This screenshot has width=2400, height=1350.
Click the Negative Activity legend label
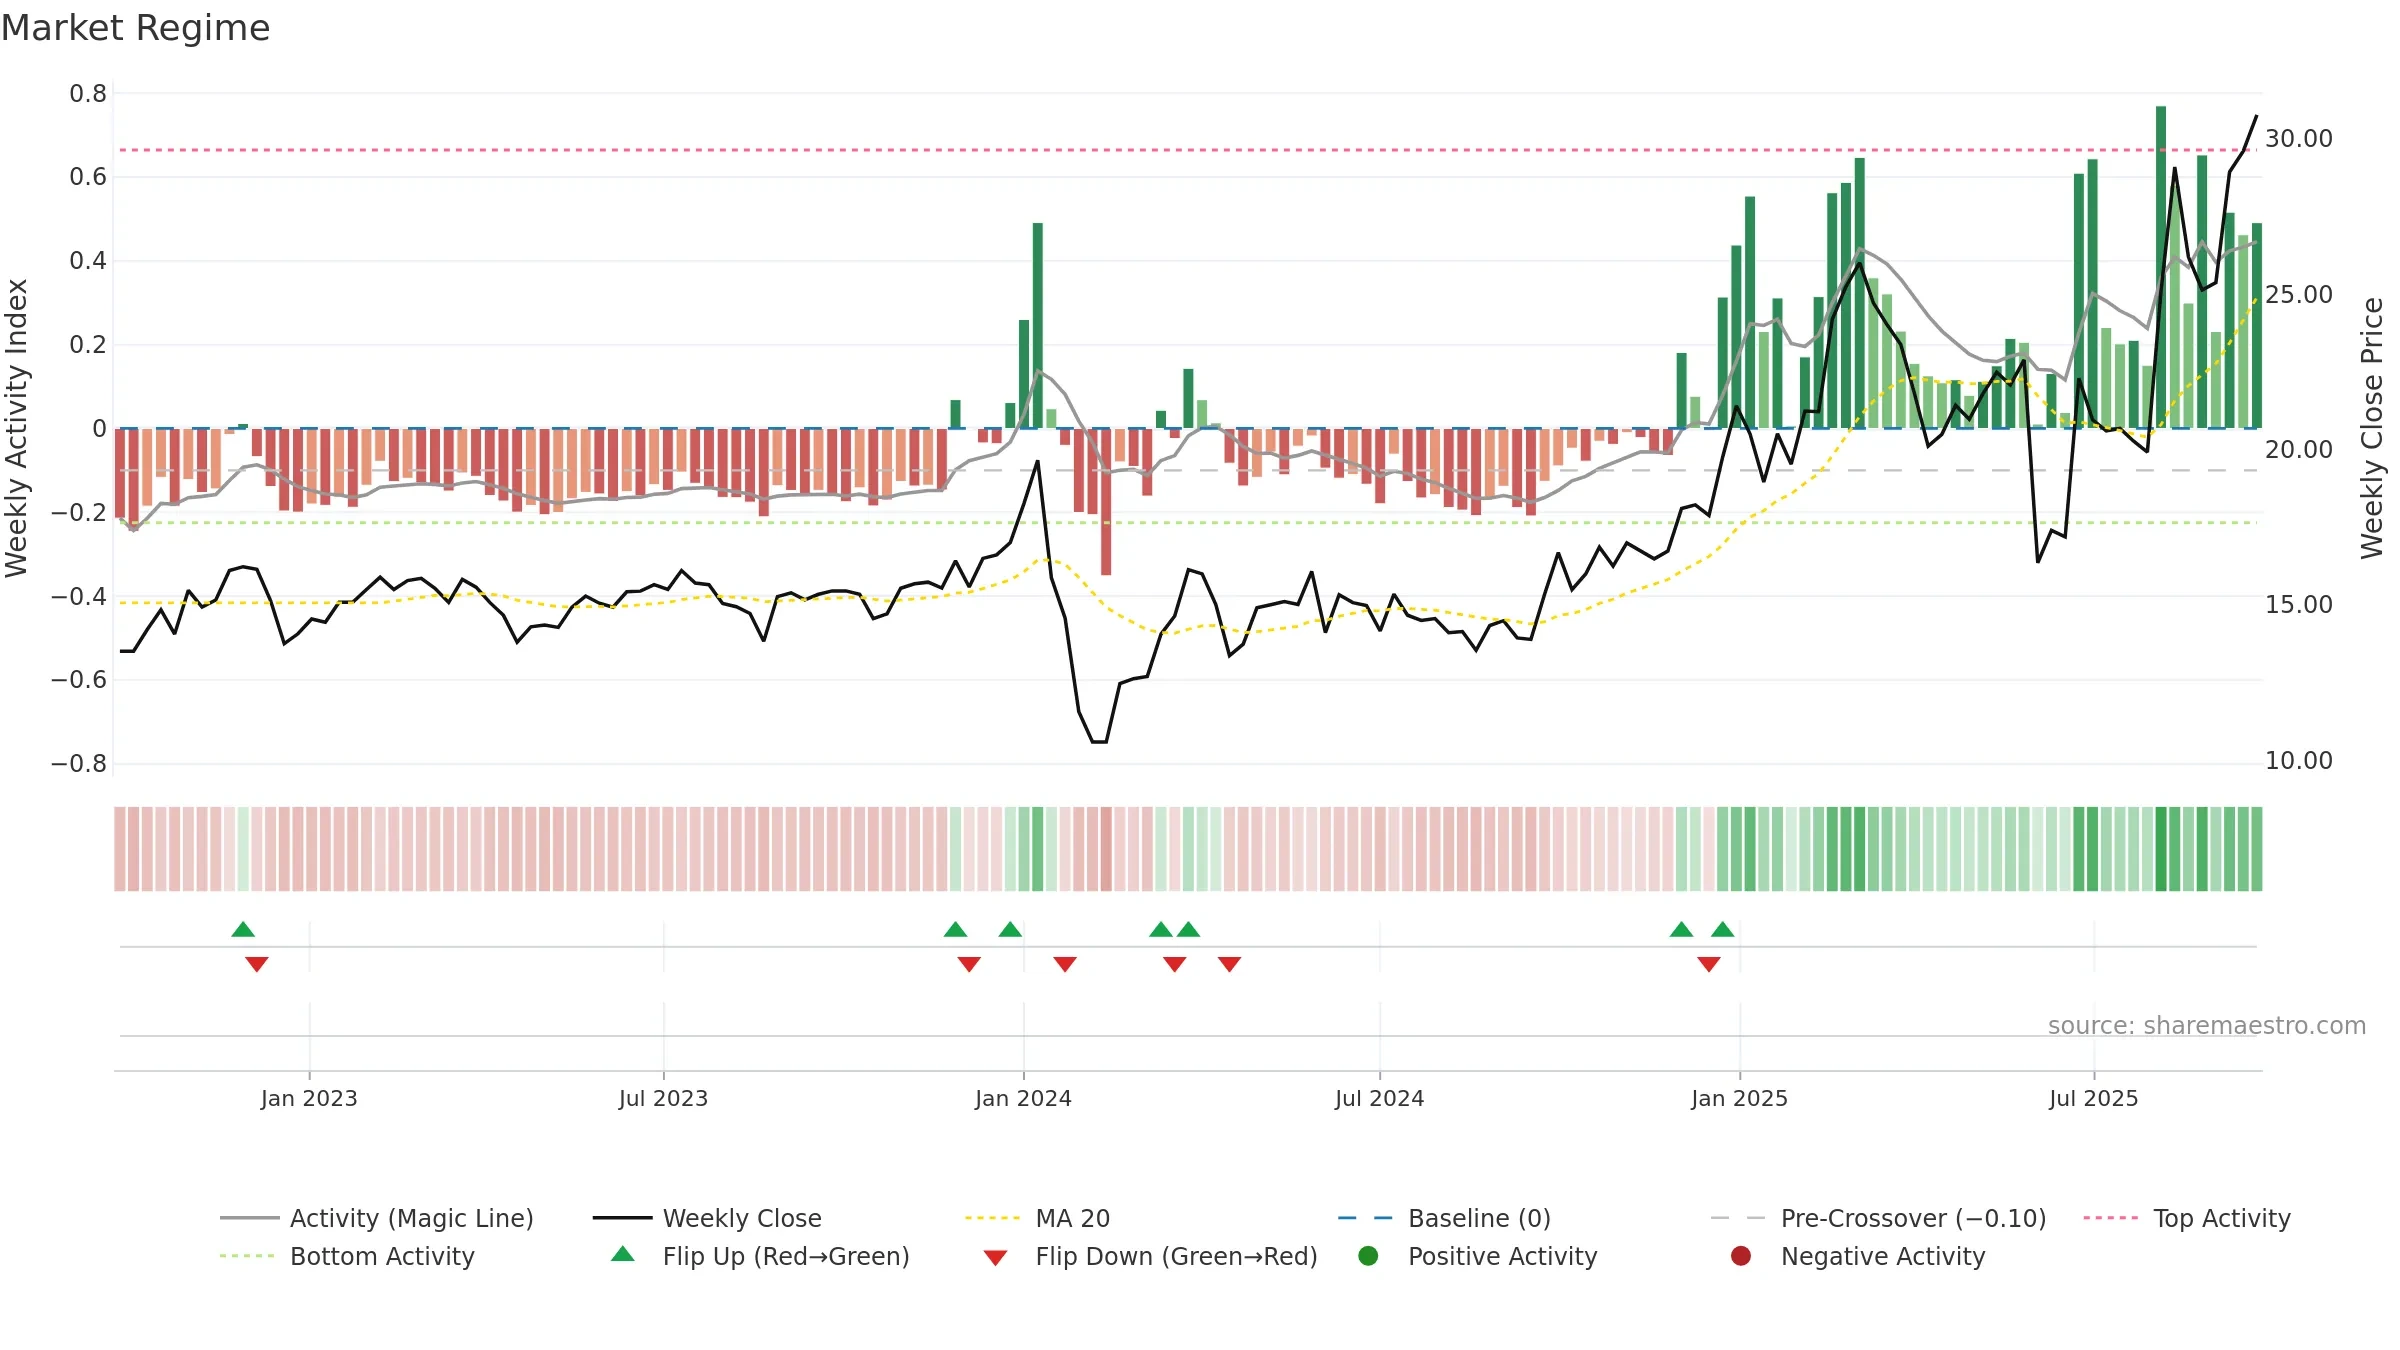tap(1883, 1256)
